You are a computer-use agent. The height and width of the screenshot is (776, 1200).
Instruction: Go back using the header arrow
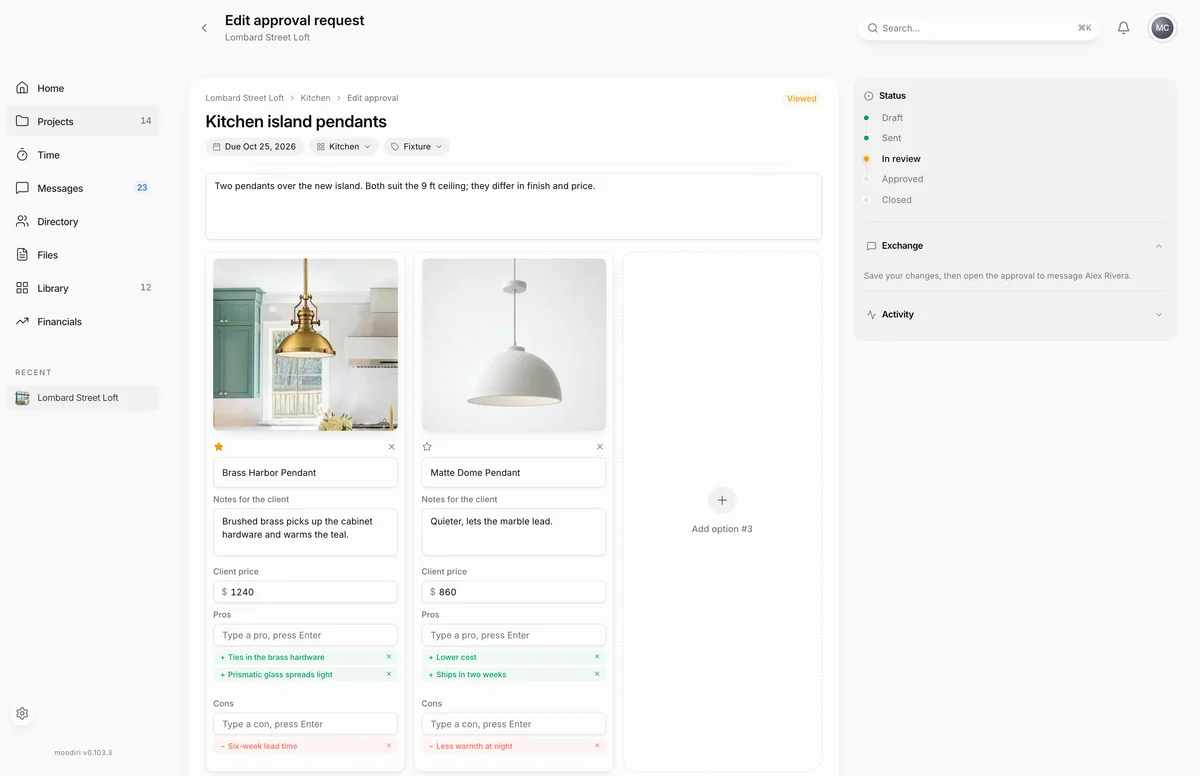pos(204,28)
